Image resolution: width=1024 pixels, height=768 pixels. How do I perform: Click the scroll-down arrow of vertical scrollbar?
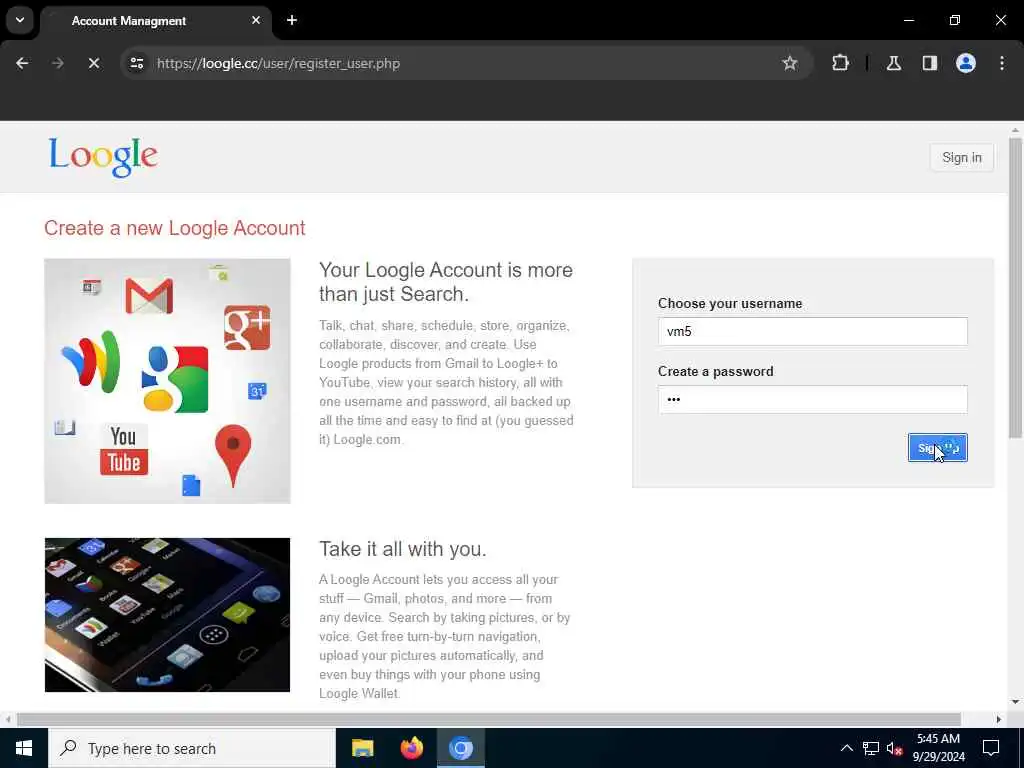pos(1015,702)
